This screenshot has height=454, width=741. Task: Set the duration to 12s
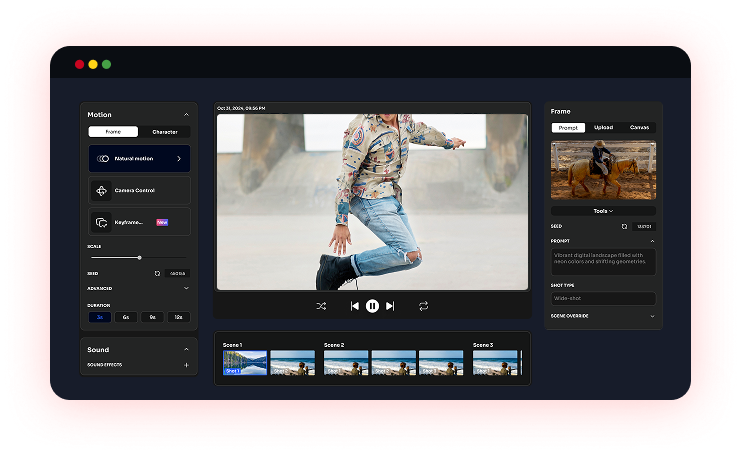point(178,317)
